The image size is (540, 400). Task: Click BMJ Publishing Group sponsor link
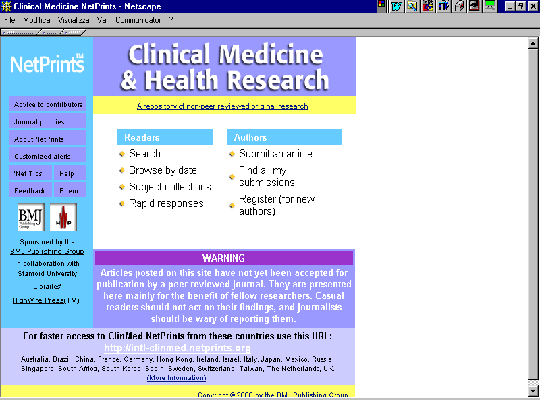click(x=47, y=252)
